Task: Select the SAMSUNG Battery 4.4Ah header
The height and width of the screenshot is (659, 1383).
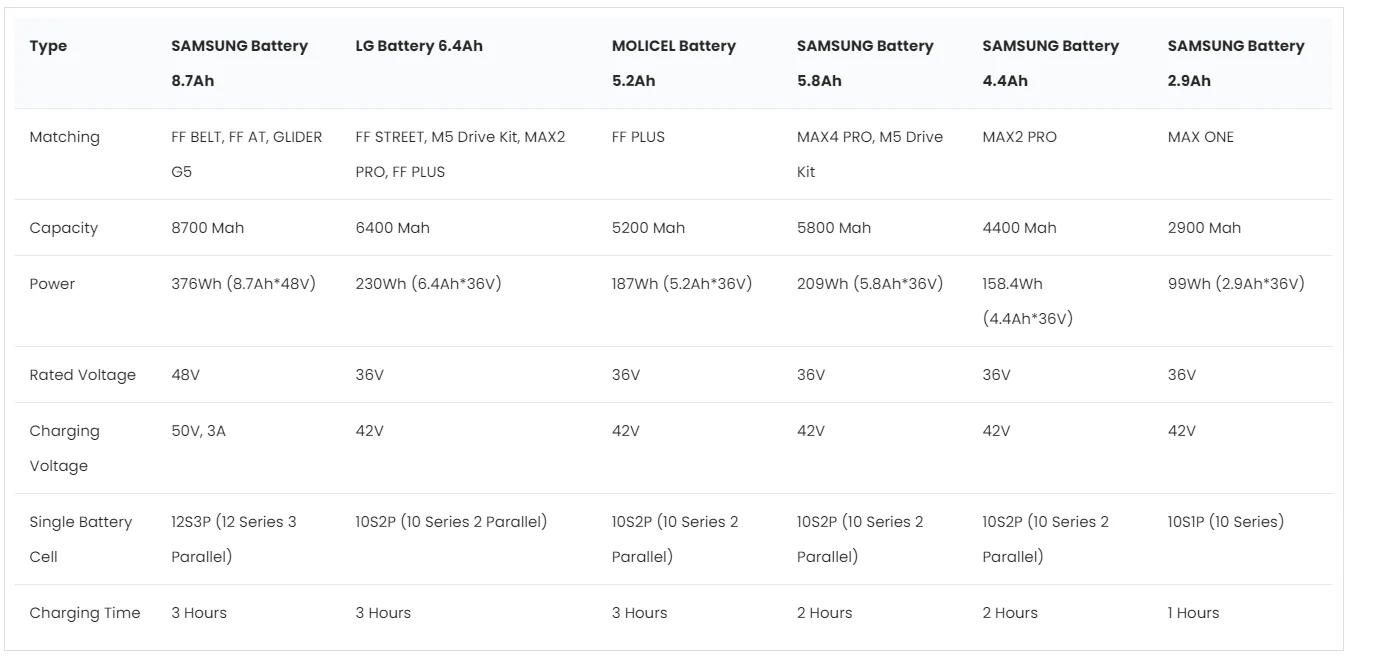Action: (x=1050, y=63)
